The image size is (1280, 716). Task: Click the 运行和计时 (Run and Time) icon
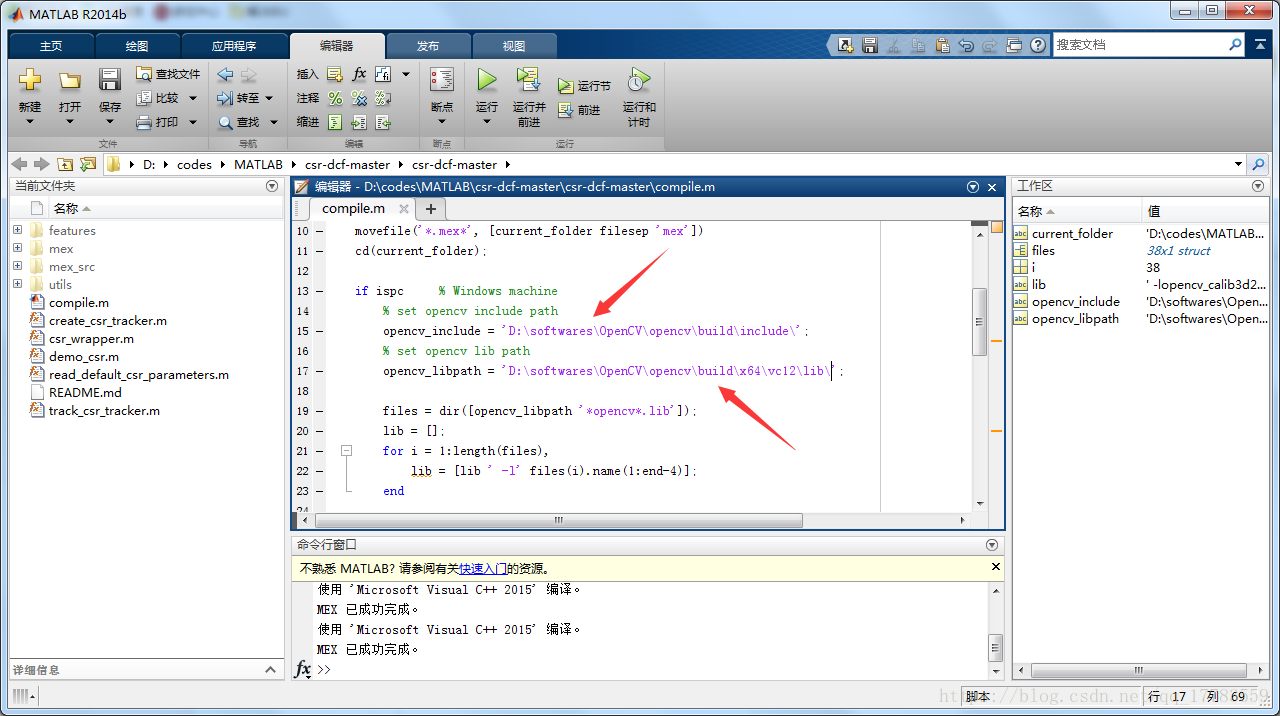639,80
